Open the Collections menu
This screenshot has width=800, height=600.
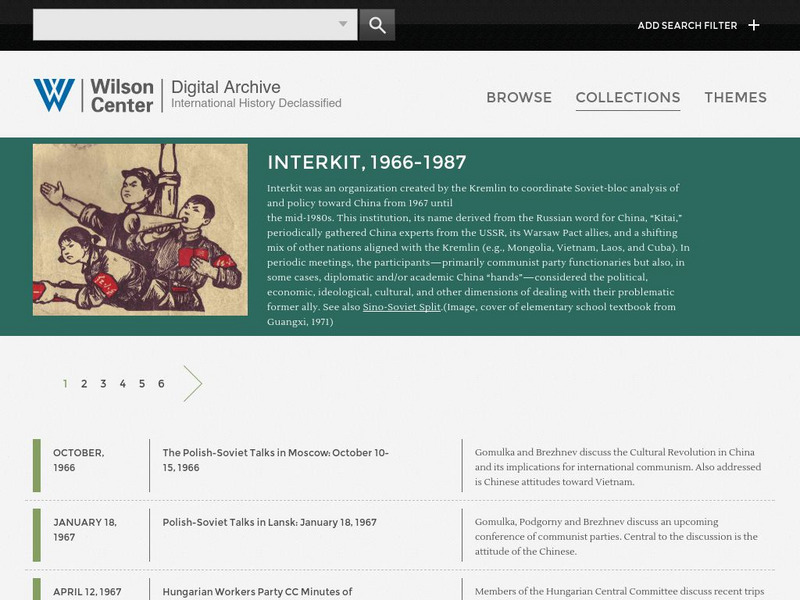(628, 97)
